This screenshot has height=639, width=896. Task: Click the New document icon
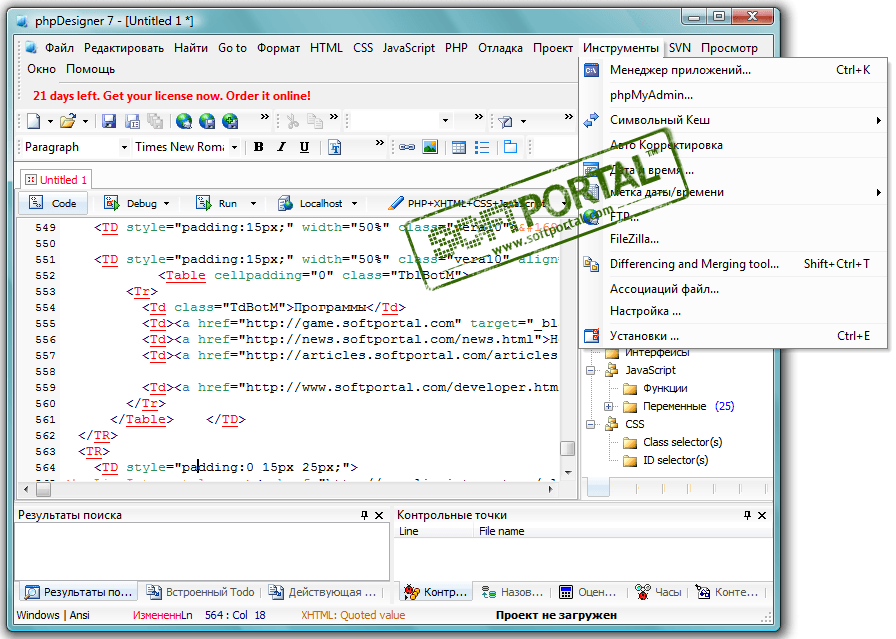point(34,121)
